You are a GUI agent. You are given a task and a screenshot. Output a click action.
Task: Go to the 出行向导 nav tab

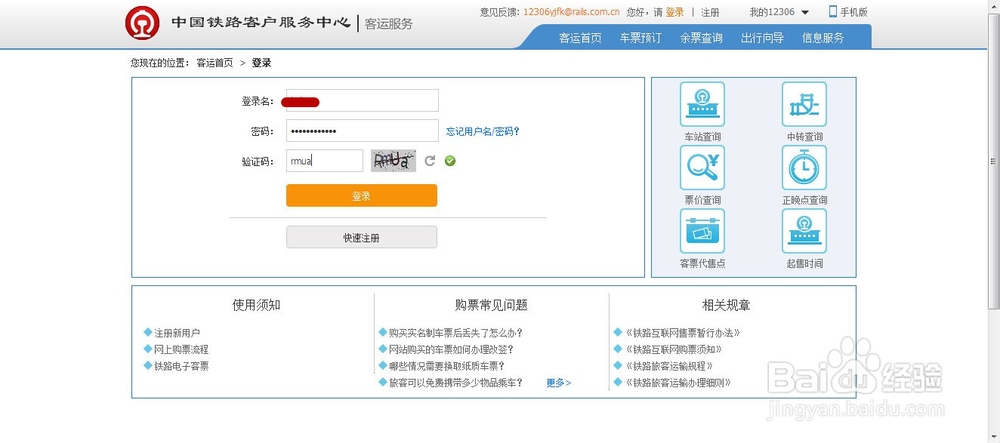point(762,38)
